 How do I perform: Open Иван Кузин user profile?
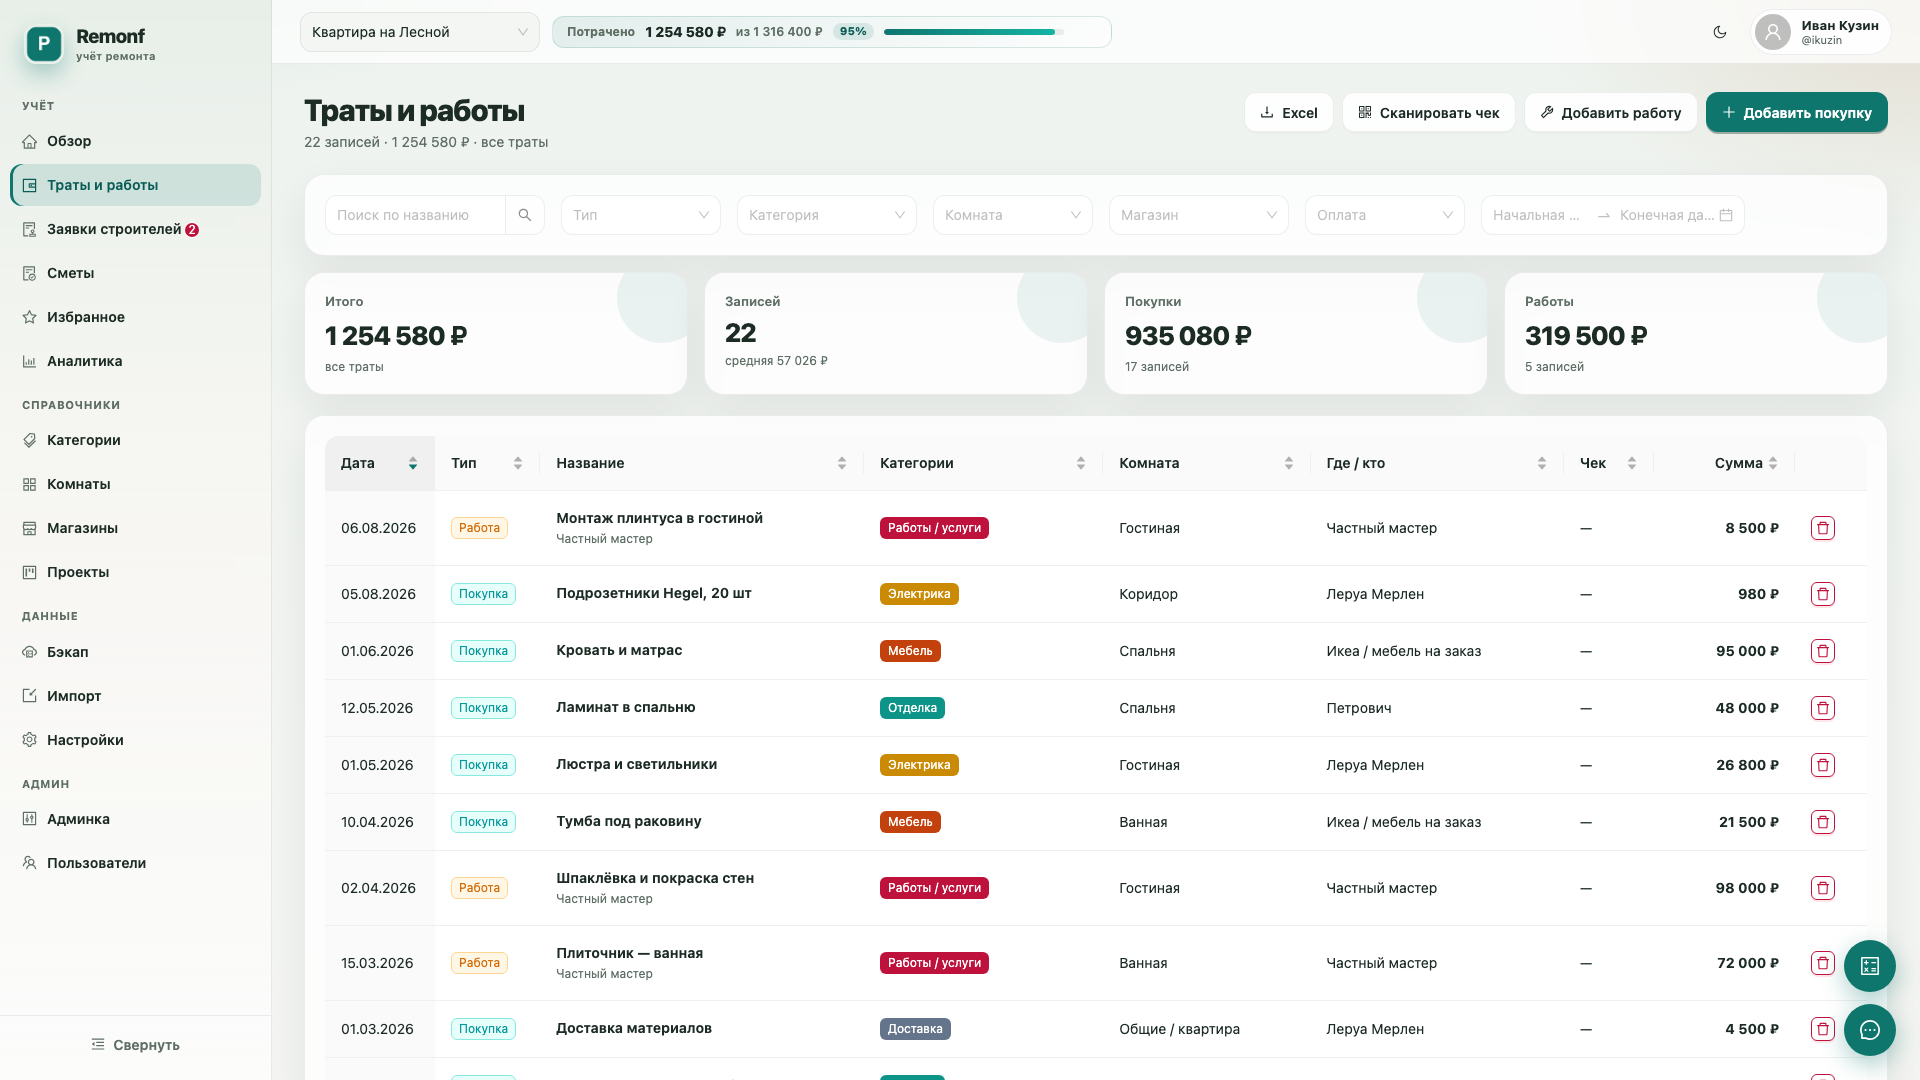coord(1820,32)
